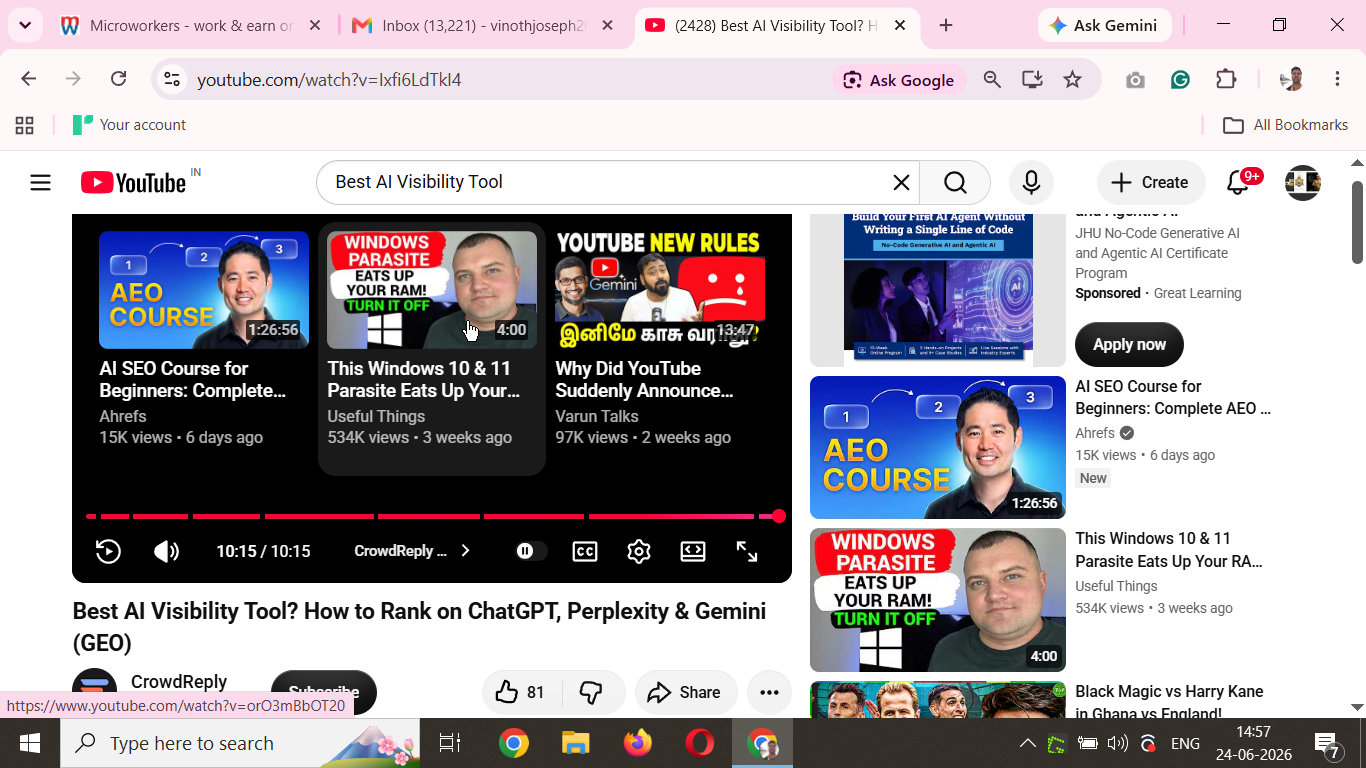The height and width of the screenshot is (768, 1366).
Task: Open Black Magic vs Harry Kane video title
Action: (x=1169, y=702)
